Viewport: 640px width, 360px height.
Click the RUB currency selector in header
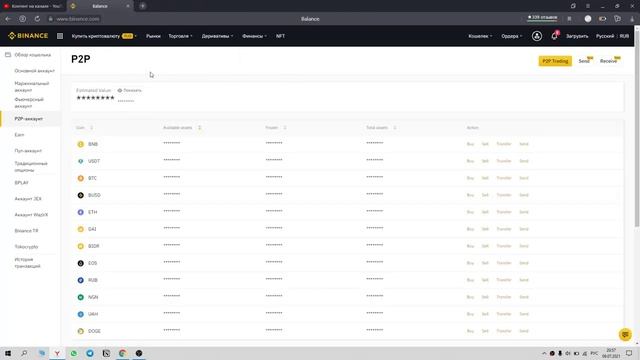(624, 36)
